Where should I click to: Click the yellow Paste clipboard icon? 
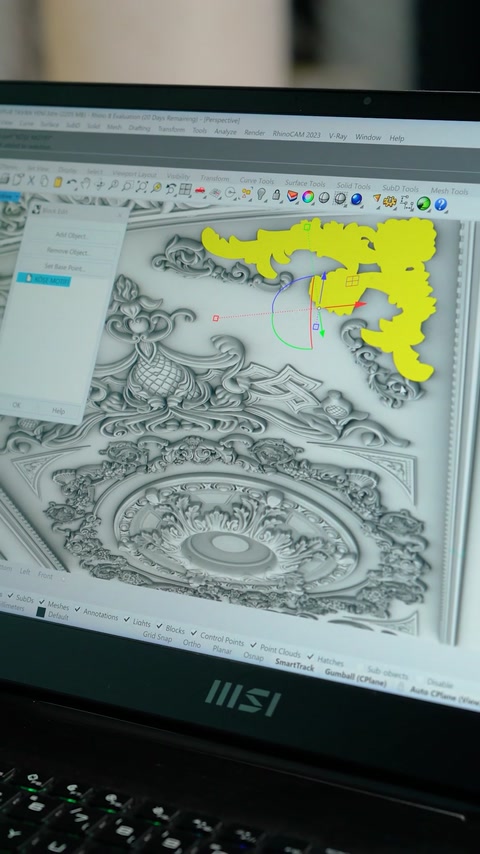(58, 182)
